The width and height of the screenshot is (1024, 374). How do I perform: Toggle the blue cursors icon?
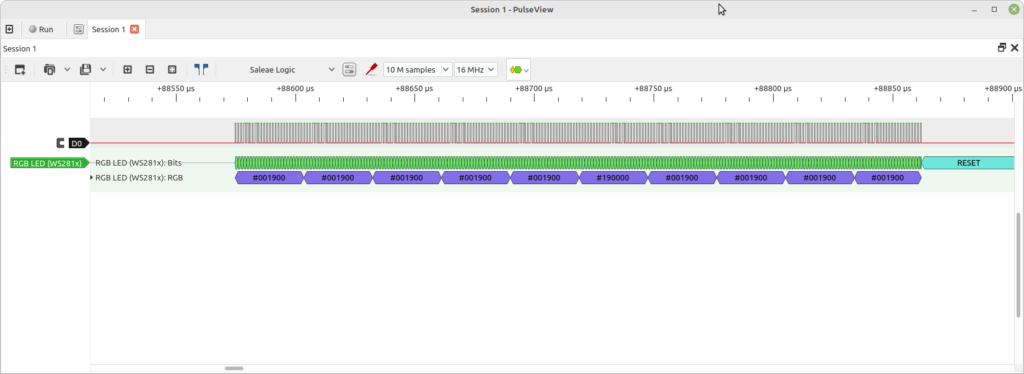pyautogui.click(x=201, y=69)
